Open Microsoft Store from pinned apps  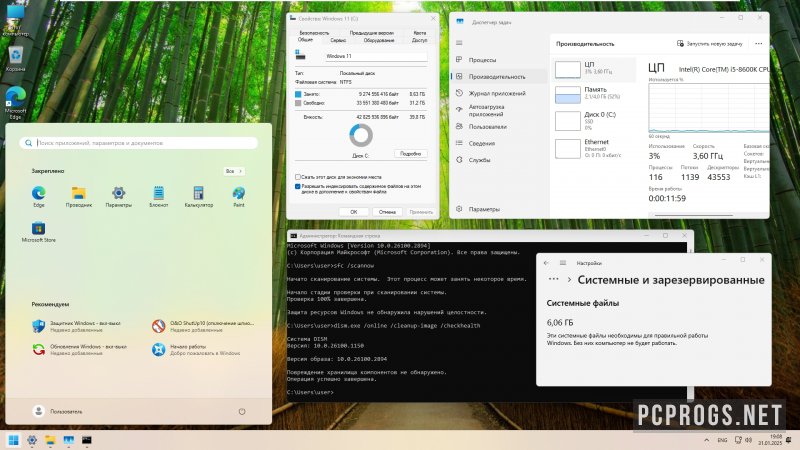coord(39,232)
